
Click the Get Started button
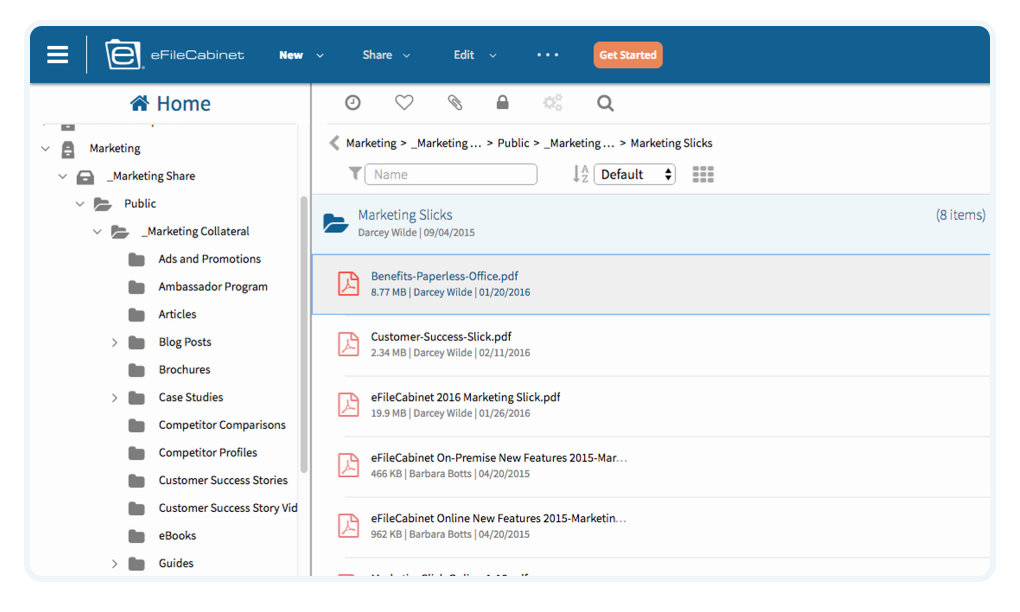(628, 55)
